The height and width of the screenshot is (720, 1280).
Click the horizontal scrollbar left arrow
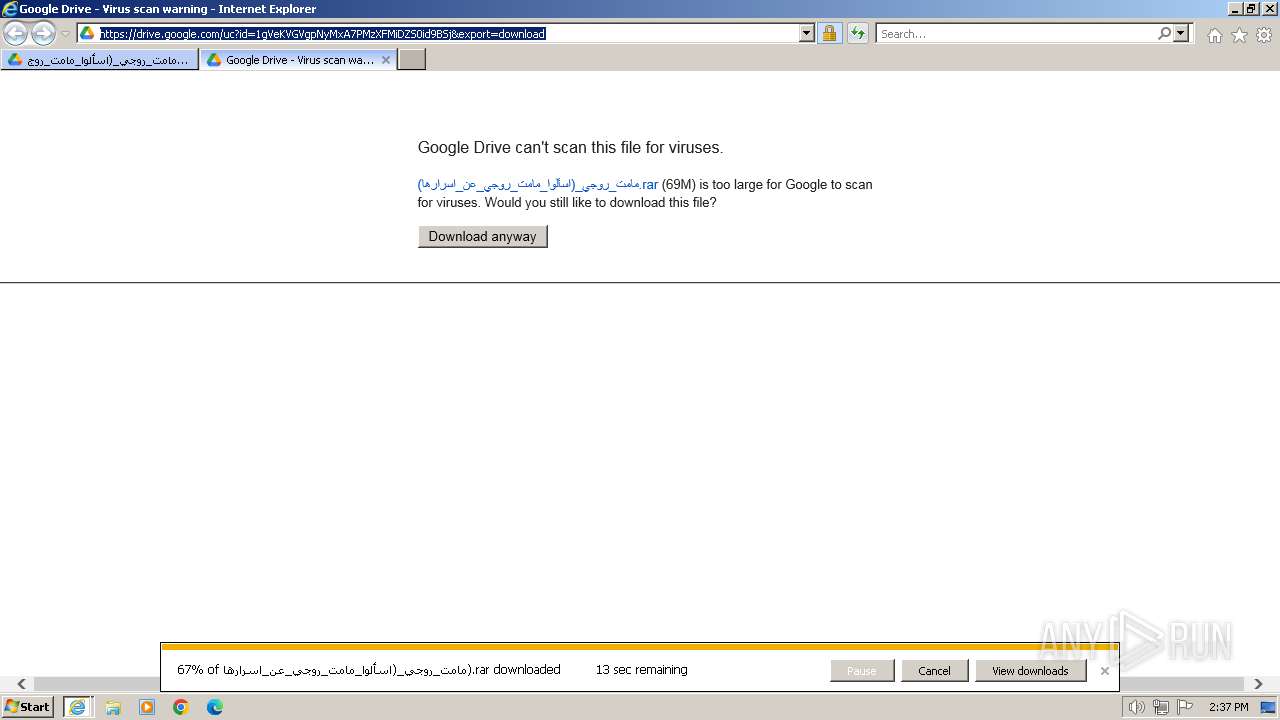click(21, 684)
